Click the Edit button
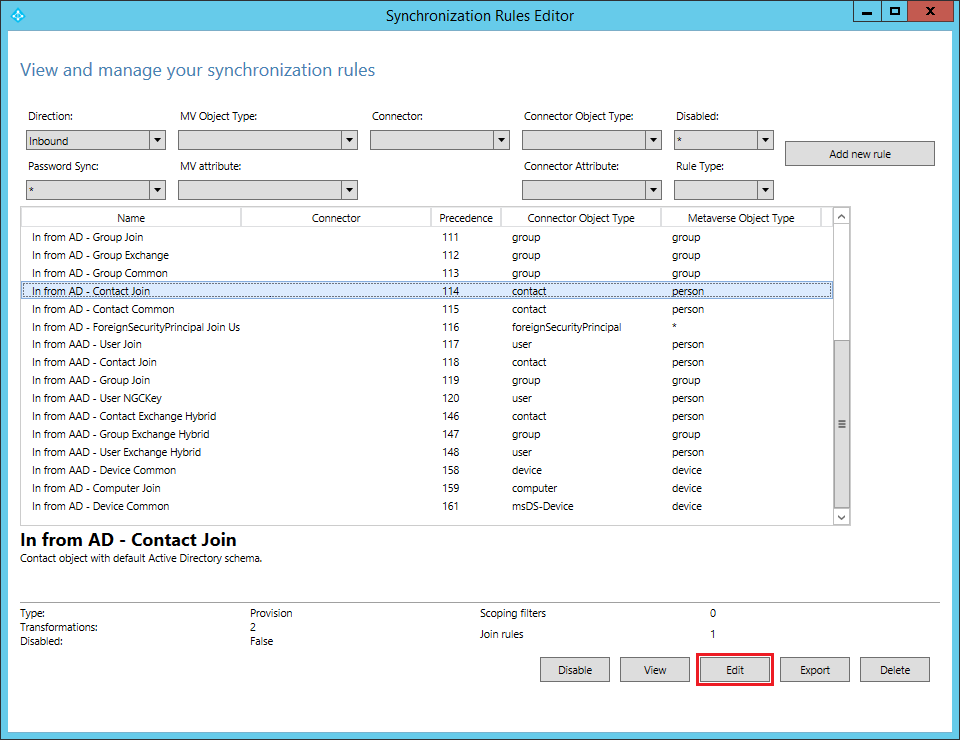The height and width of the screenshot is (740, 960). [734, 669]
